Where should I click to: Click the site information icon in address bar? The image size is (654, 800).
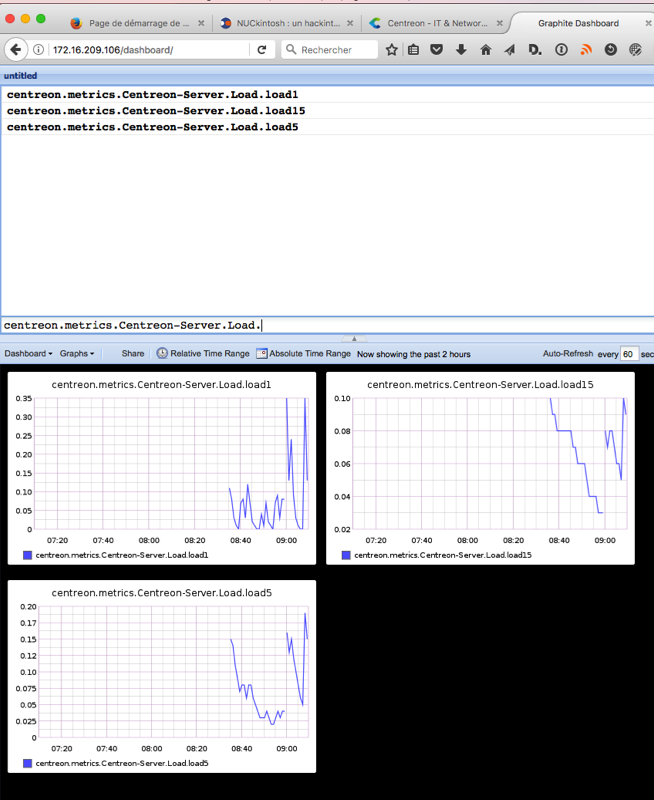click(38, 49)
